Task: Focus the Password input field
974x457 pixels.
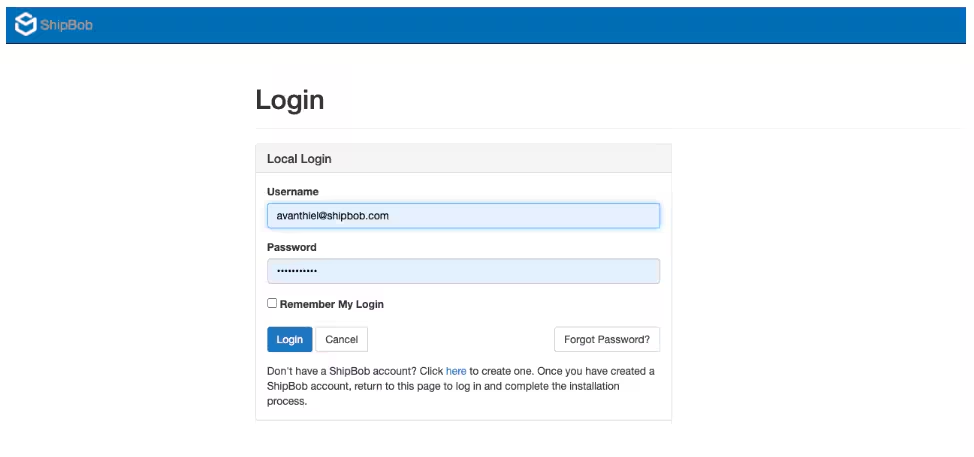Action: [x=463, y=271]
